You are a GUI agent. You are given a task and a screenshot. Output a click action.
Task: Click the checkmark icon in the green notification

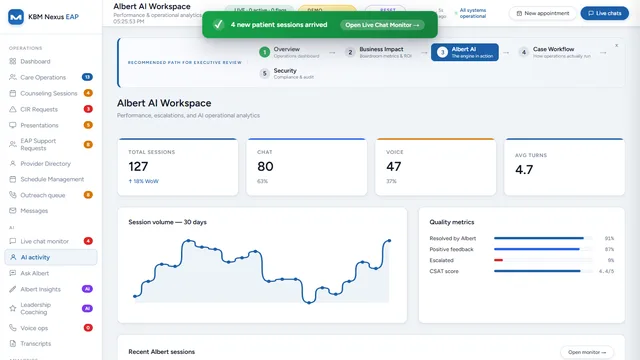coord(218,24)
